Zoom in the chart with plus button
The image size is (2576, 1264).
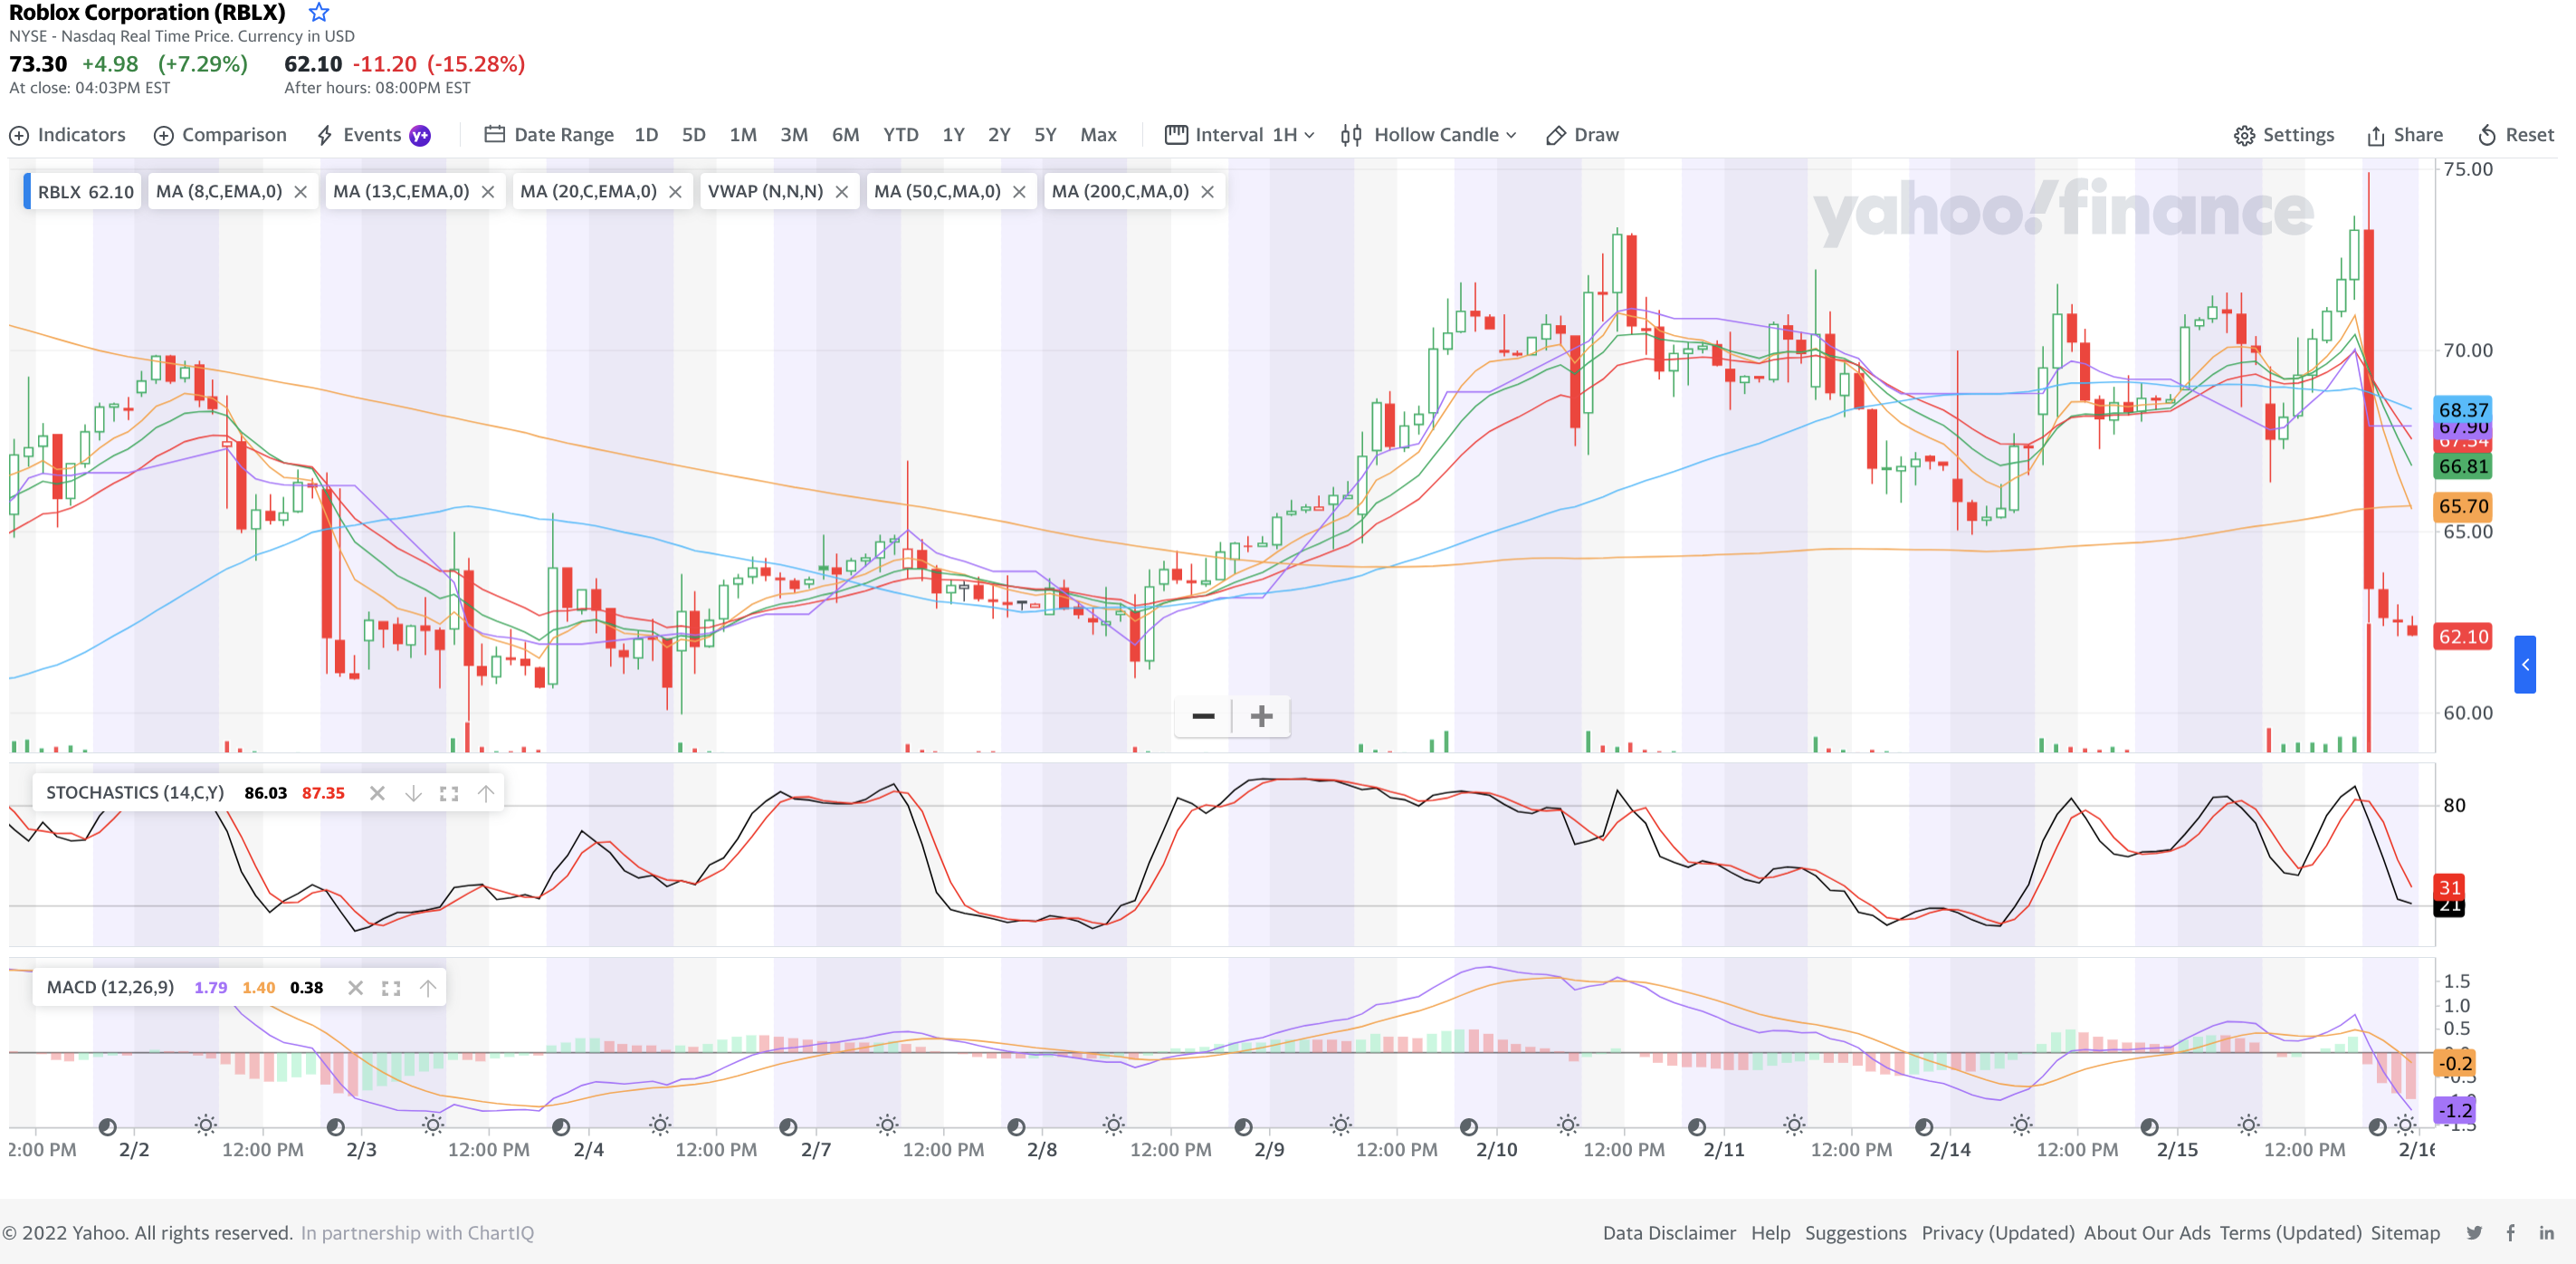(x=1261, y=716)
